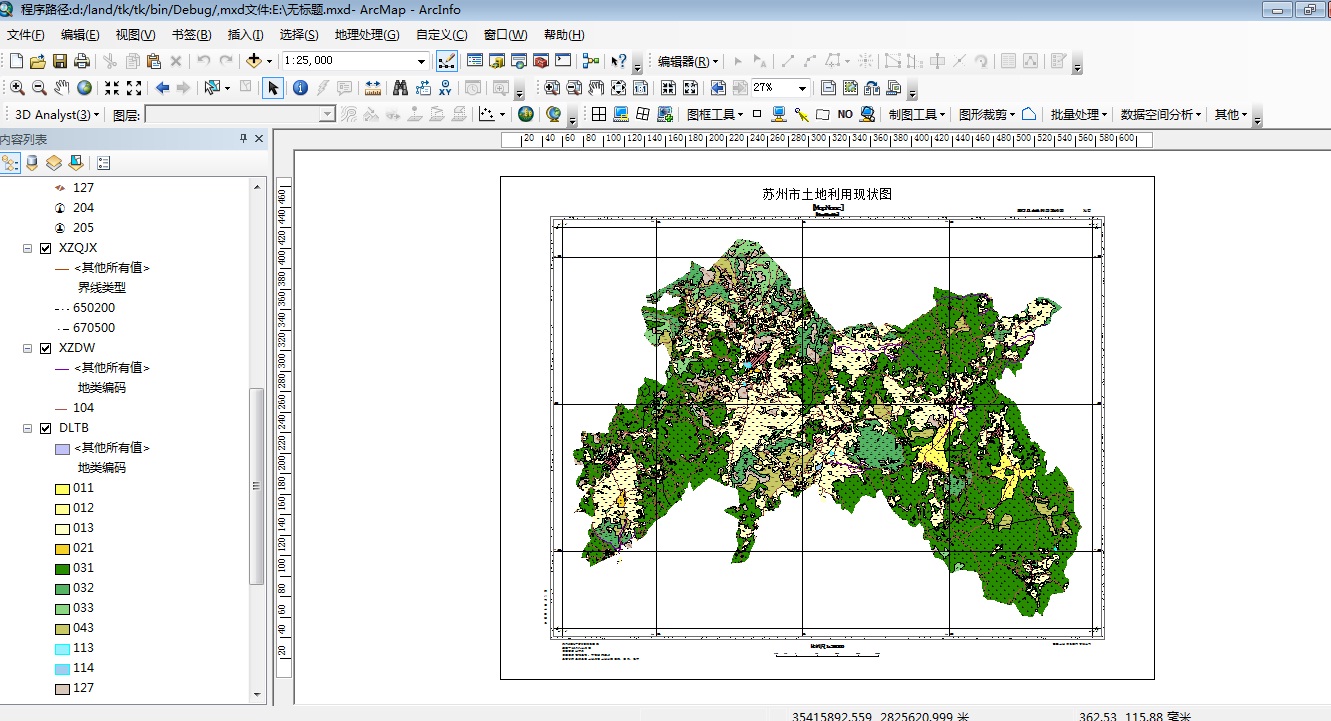Open the 地理处理 geoprocessing menu
The height and width of the screenshot is (721, 1331).
tap(367, 34)
